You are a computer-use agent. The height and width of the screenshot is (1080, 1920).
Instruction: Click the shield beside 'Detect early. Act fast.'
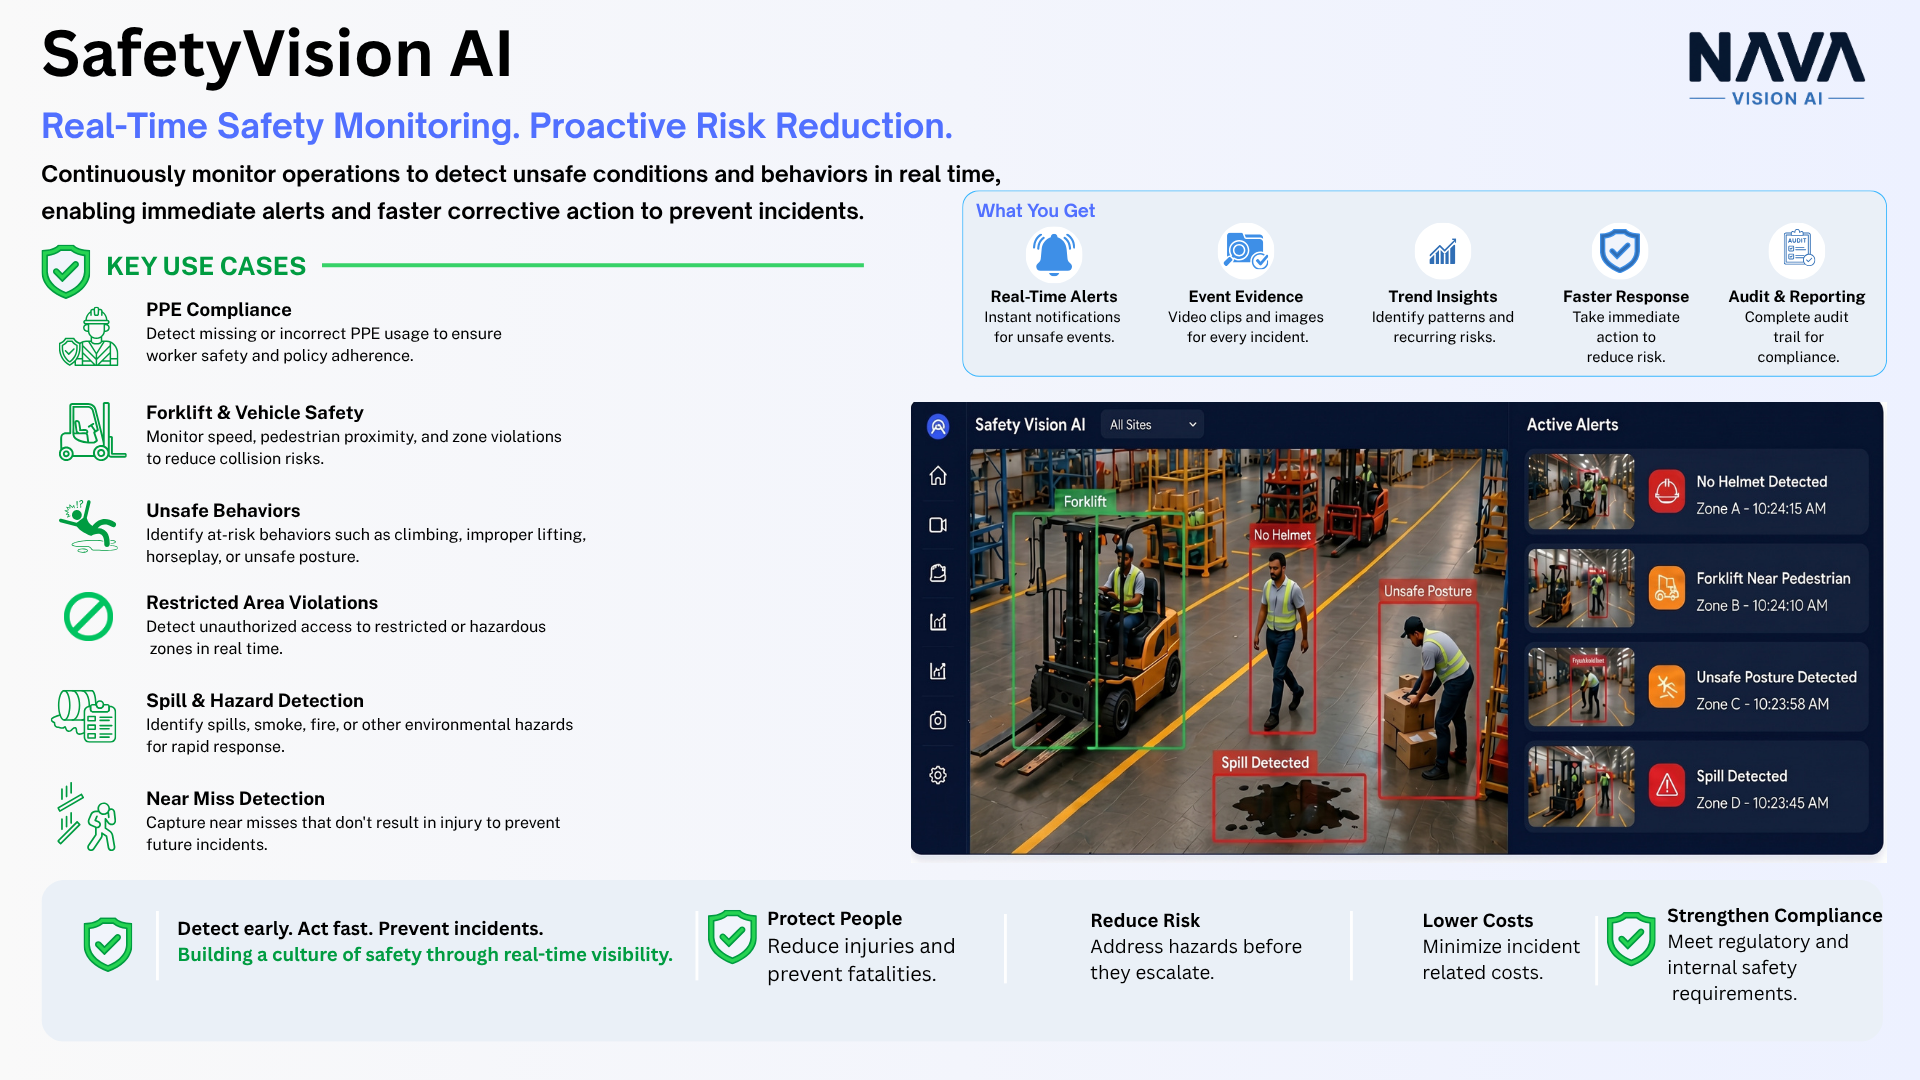click(x=108, y=944)
